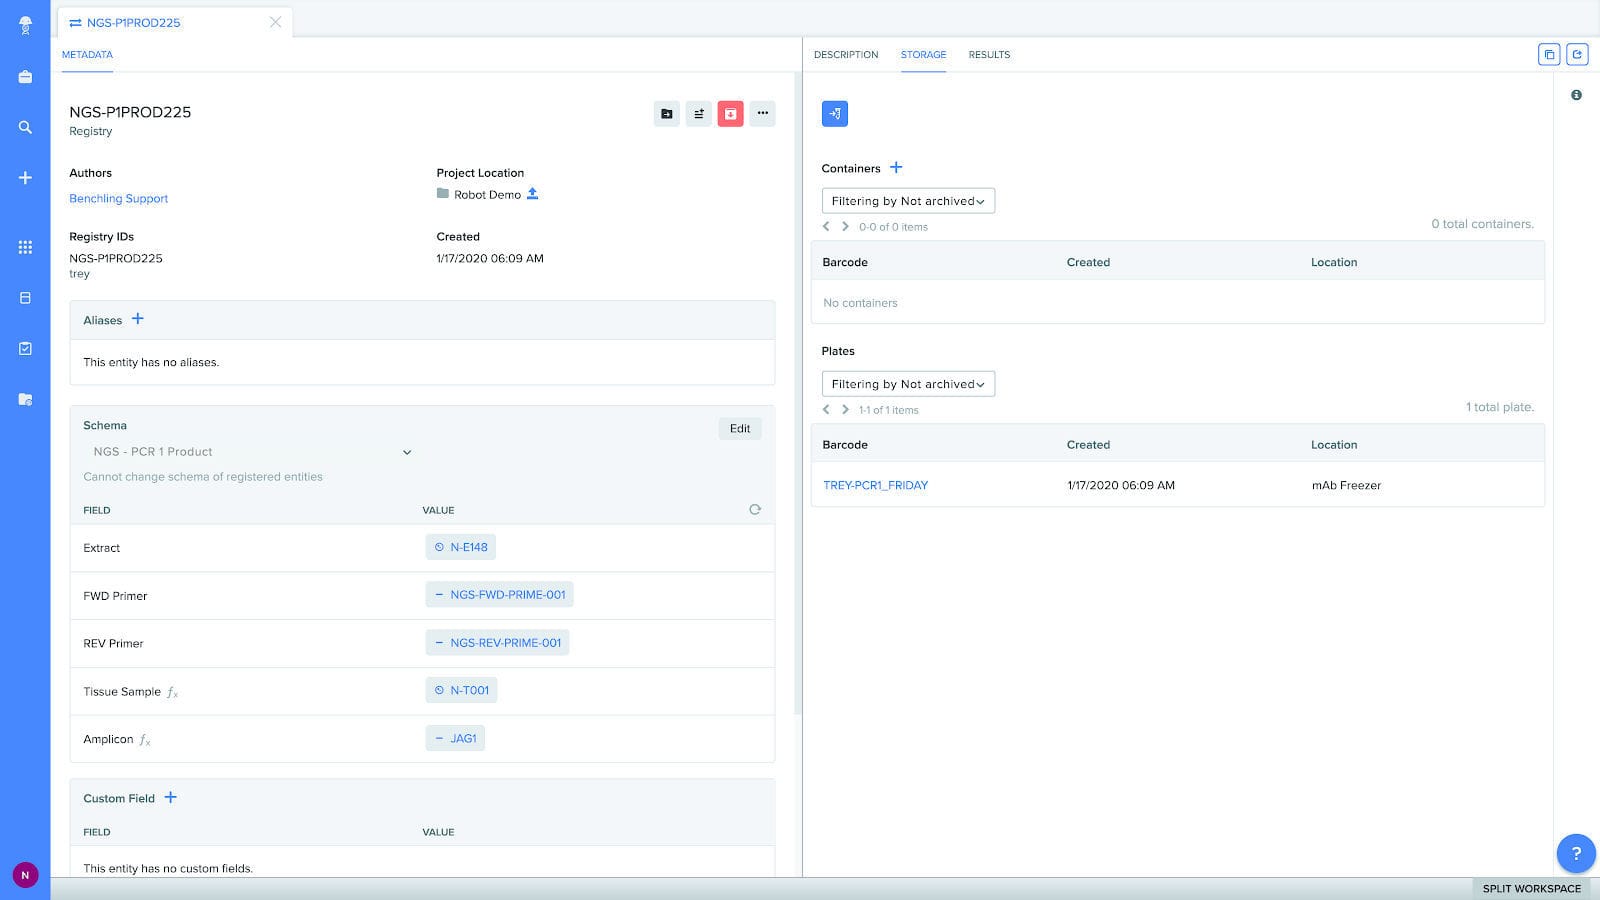Open the three-dots more options menu
Viewport: 1600px width, 900px height.
tap(762, 114)
